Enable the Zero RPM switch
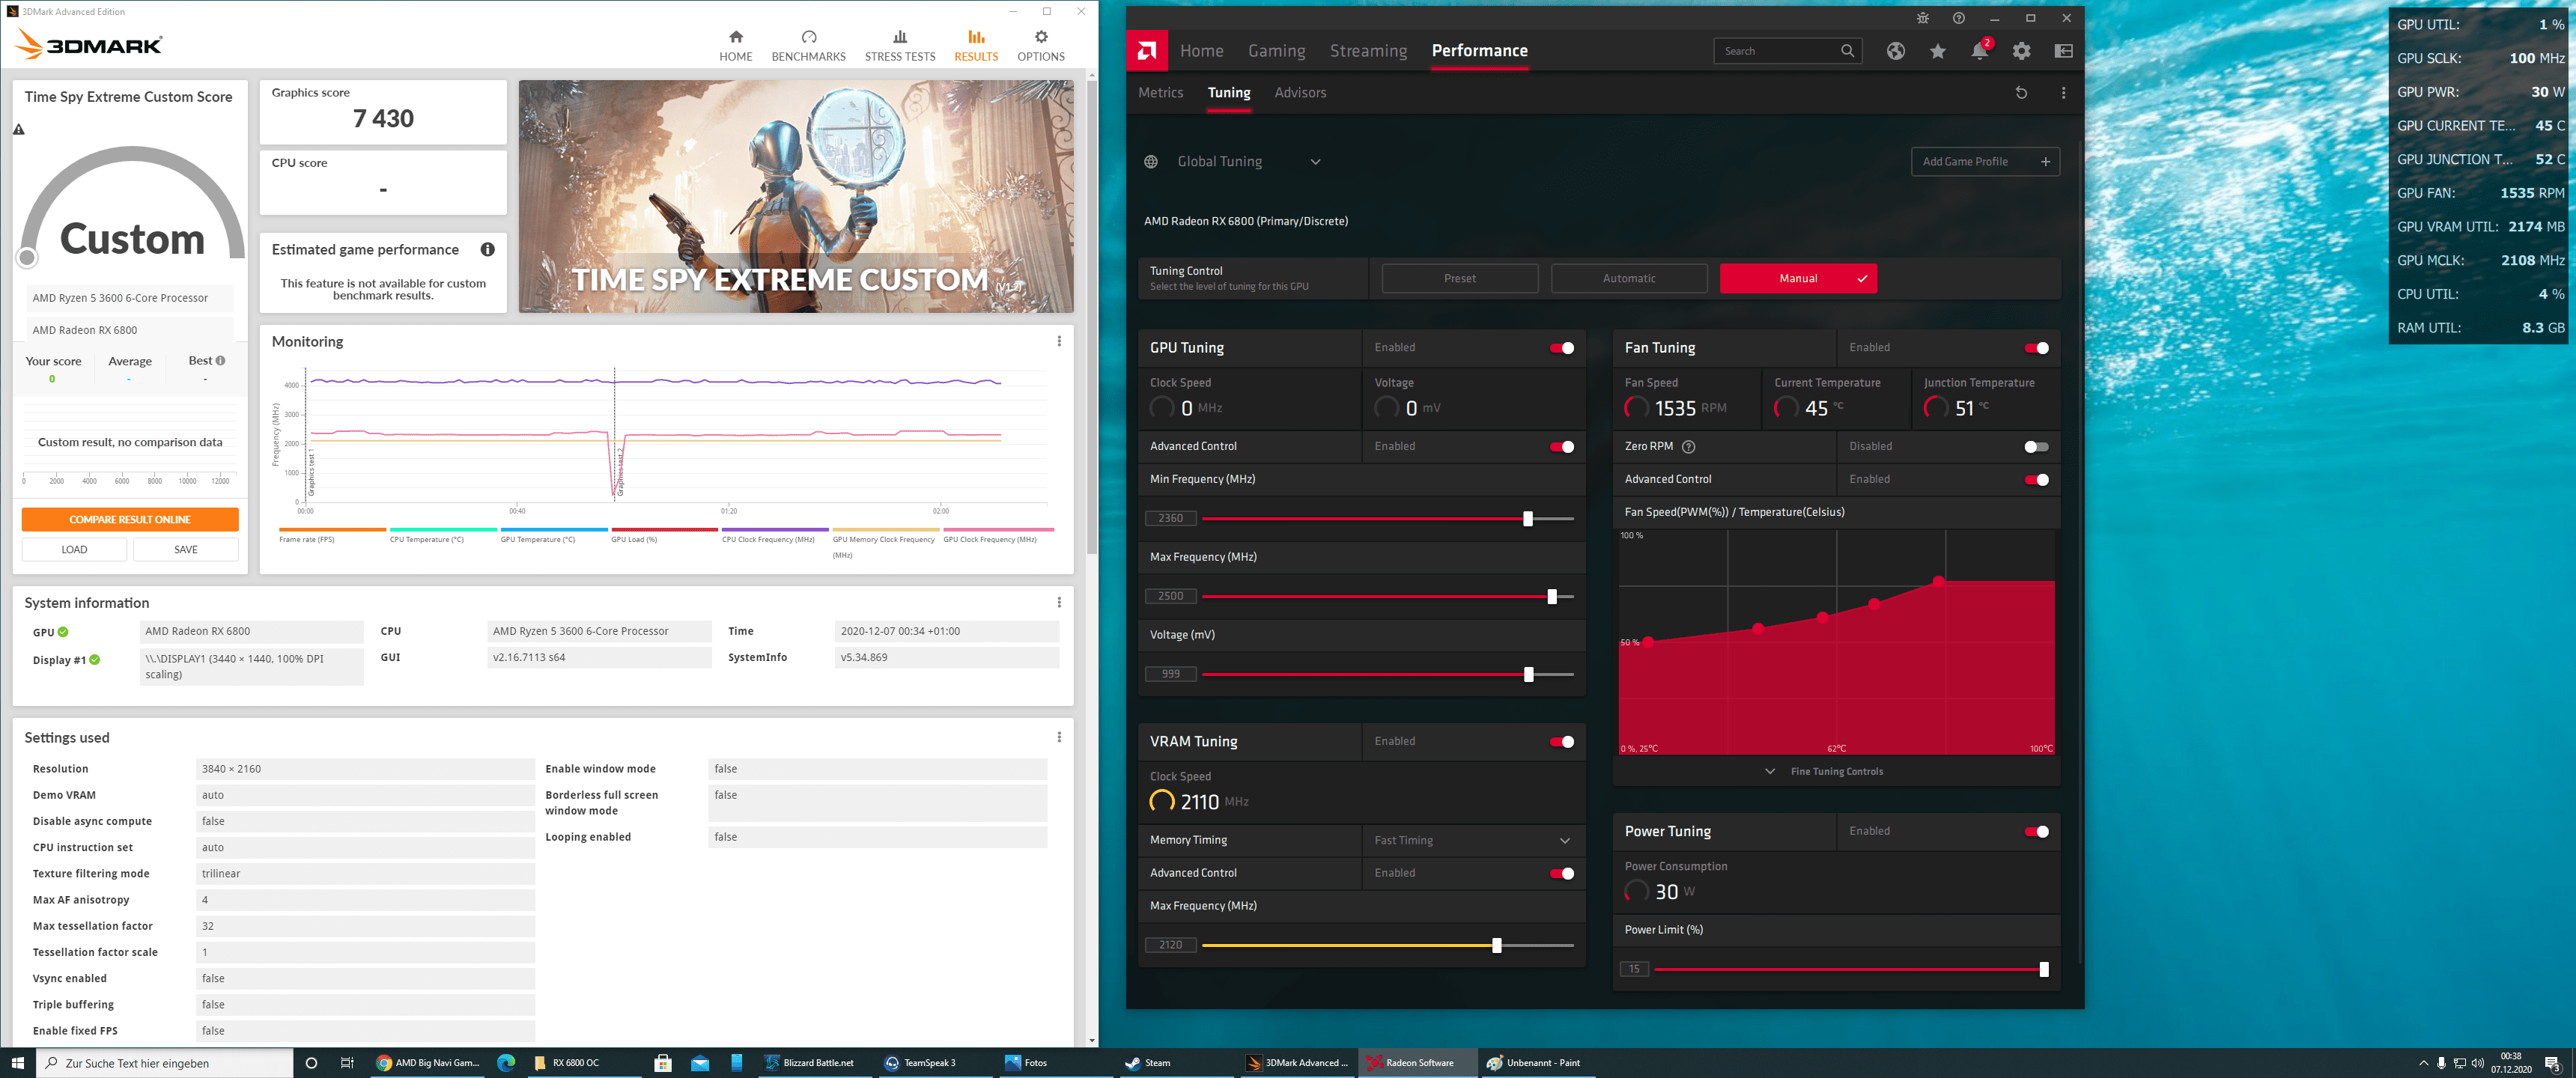 coord(2037,447)
